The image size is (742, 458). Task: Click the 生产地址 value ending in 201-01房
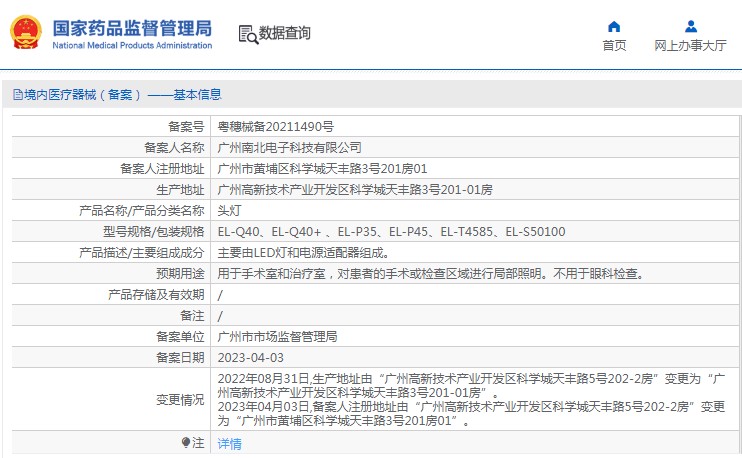(x=355, y=190)
